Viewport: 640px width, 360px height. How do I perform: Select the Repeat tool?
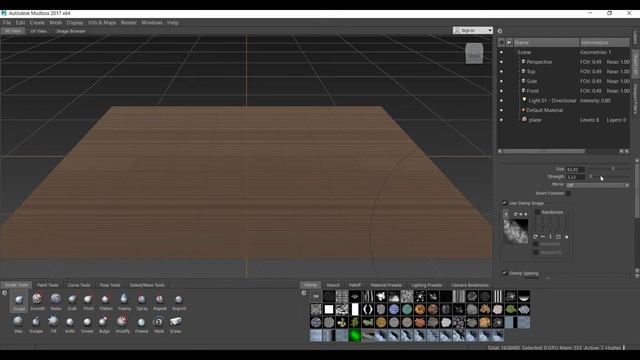pos(160,302)
